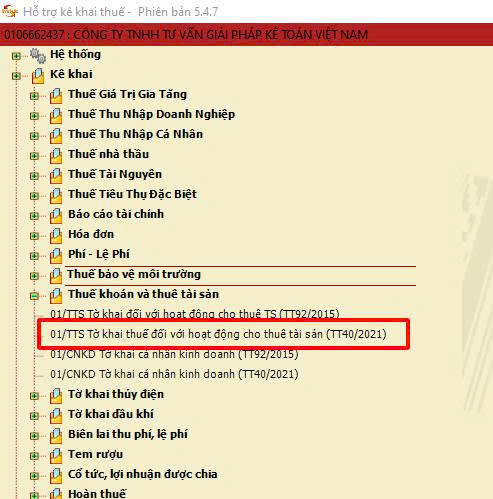Expand Thuế Tiêu Thụ Đặc Biệt branch
The image size is (493, 499).
(x=34, y=196)
